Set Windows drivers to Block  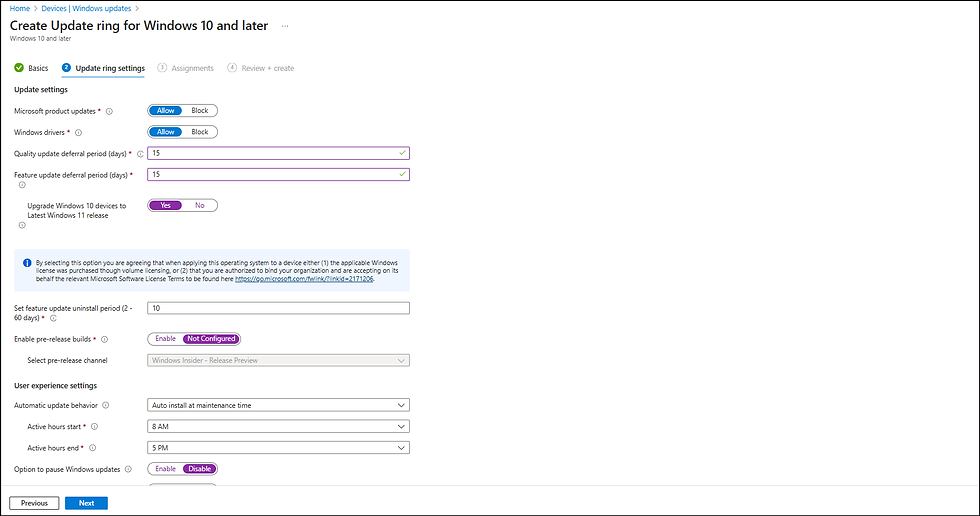coord(200,132)
